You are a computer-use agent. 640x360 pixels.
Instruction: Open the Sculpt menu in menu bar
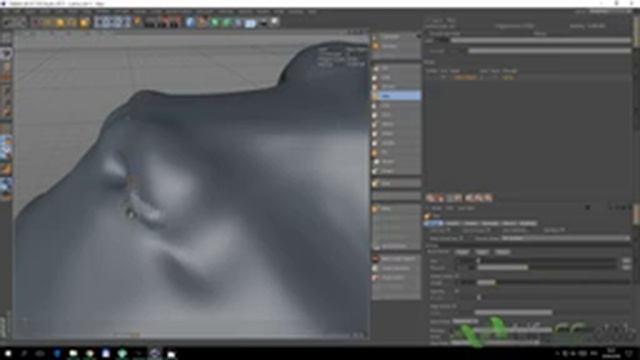[x=155, y=12]
